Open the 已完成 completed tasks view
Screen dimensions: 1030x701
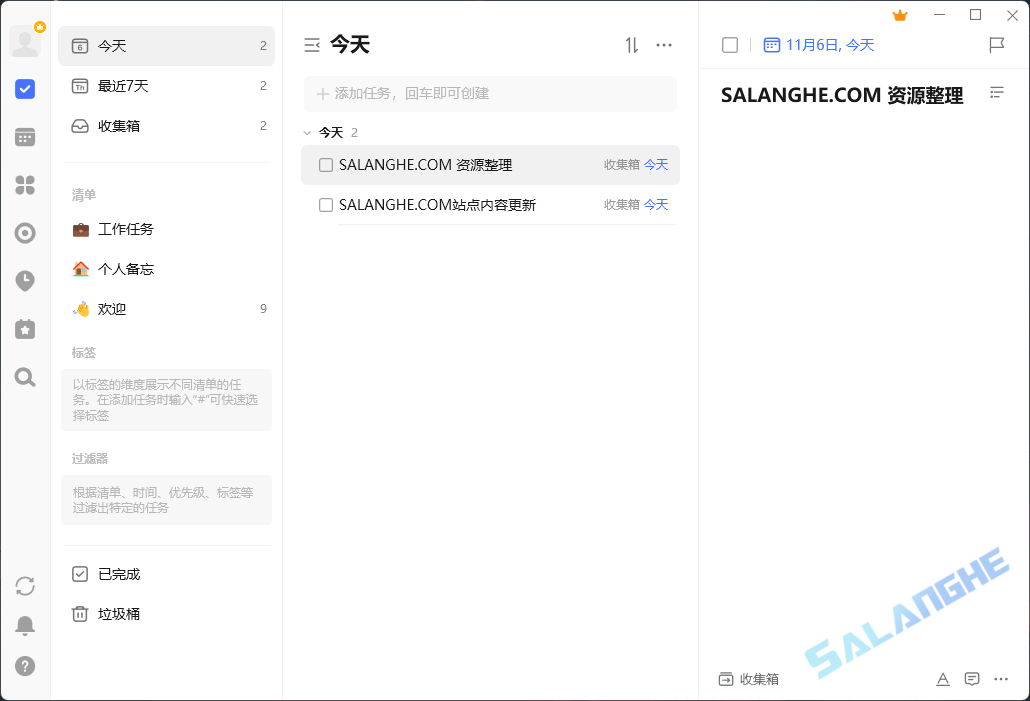point(117,574)
